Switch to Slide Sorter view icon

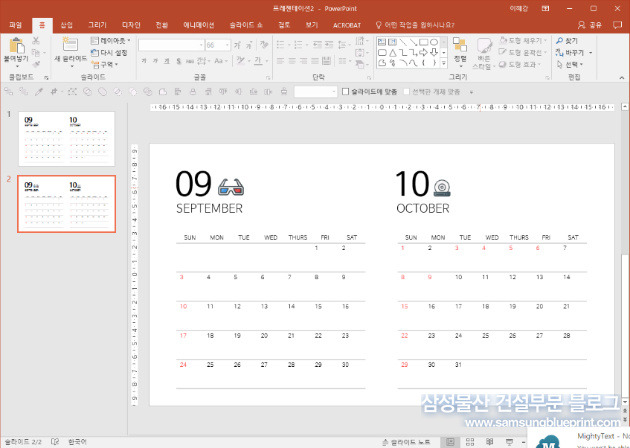click(470, 442)
